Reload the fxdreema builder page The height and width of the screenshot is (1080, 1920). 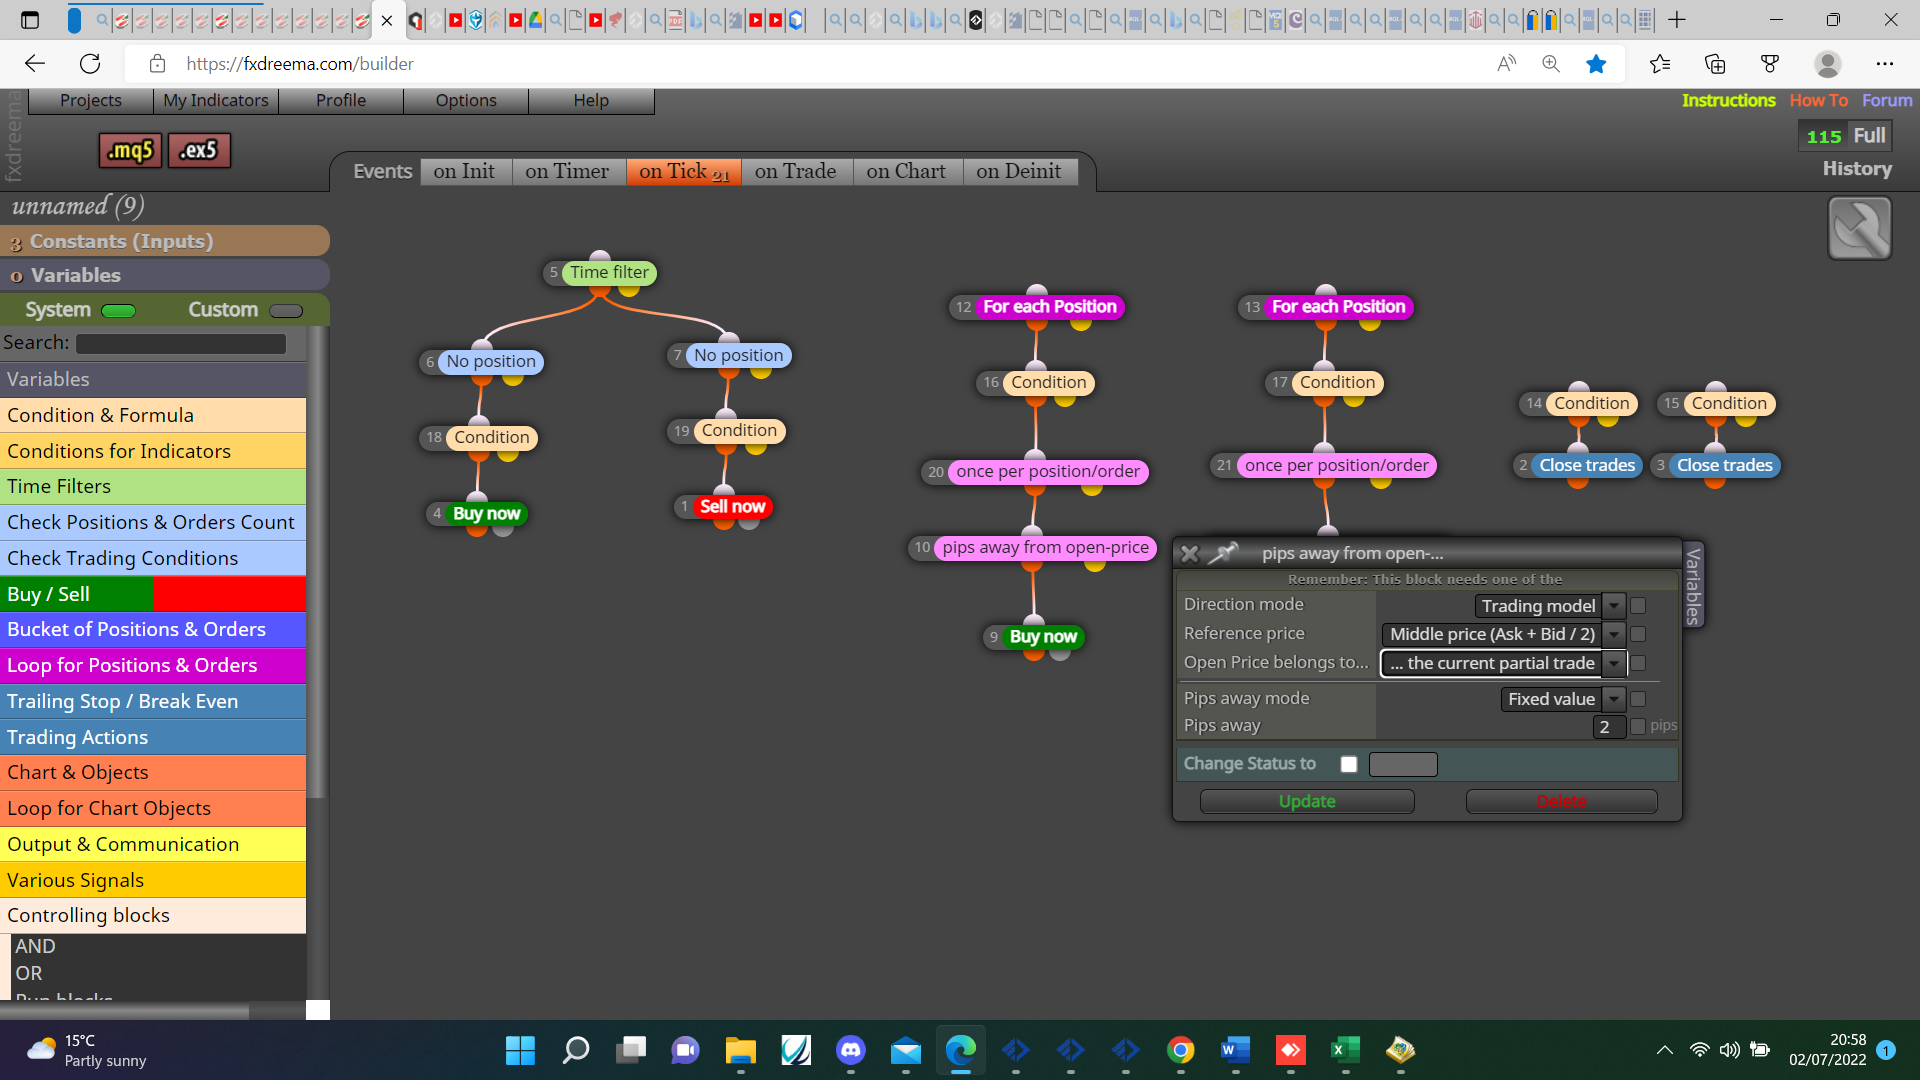[x=90, y=64]
